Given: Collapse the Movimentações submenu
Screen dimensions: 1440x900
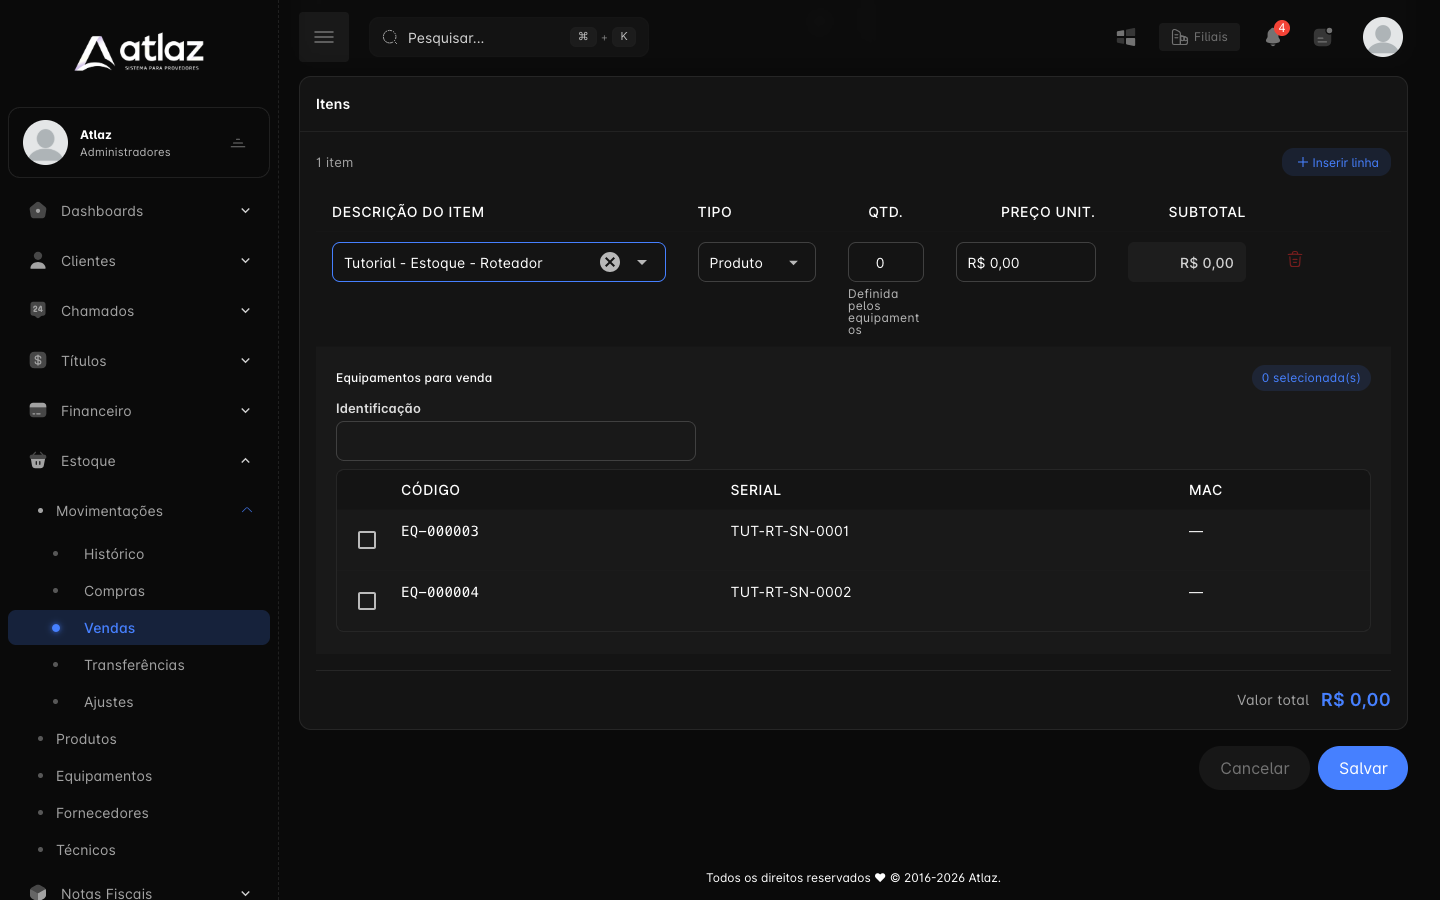Looking at the screenshot, I should click(x=246, y=510).
